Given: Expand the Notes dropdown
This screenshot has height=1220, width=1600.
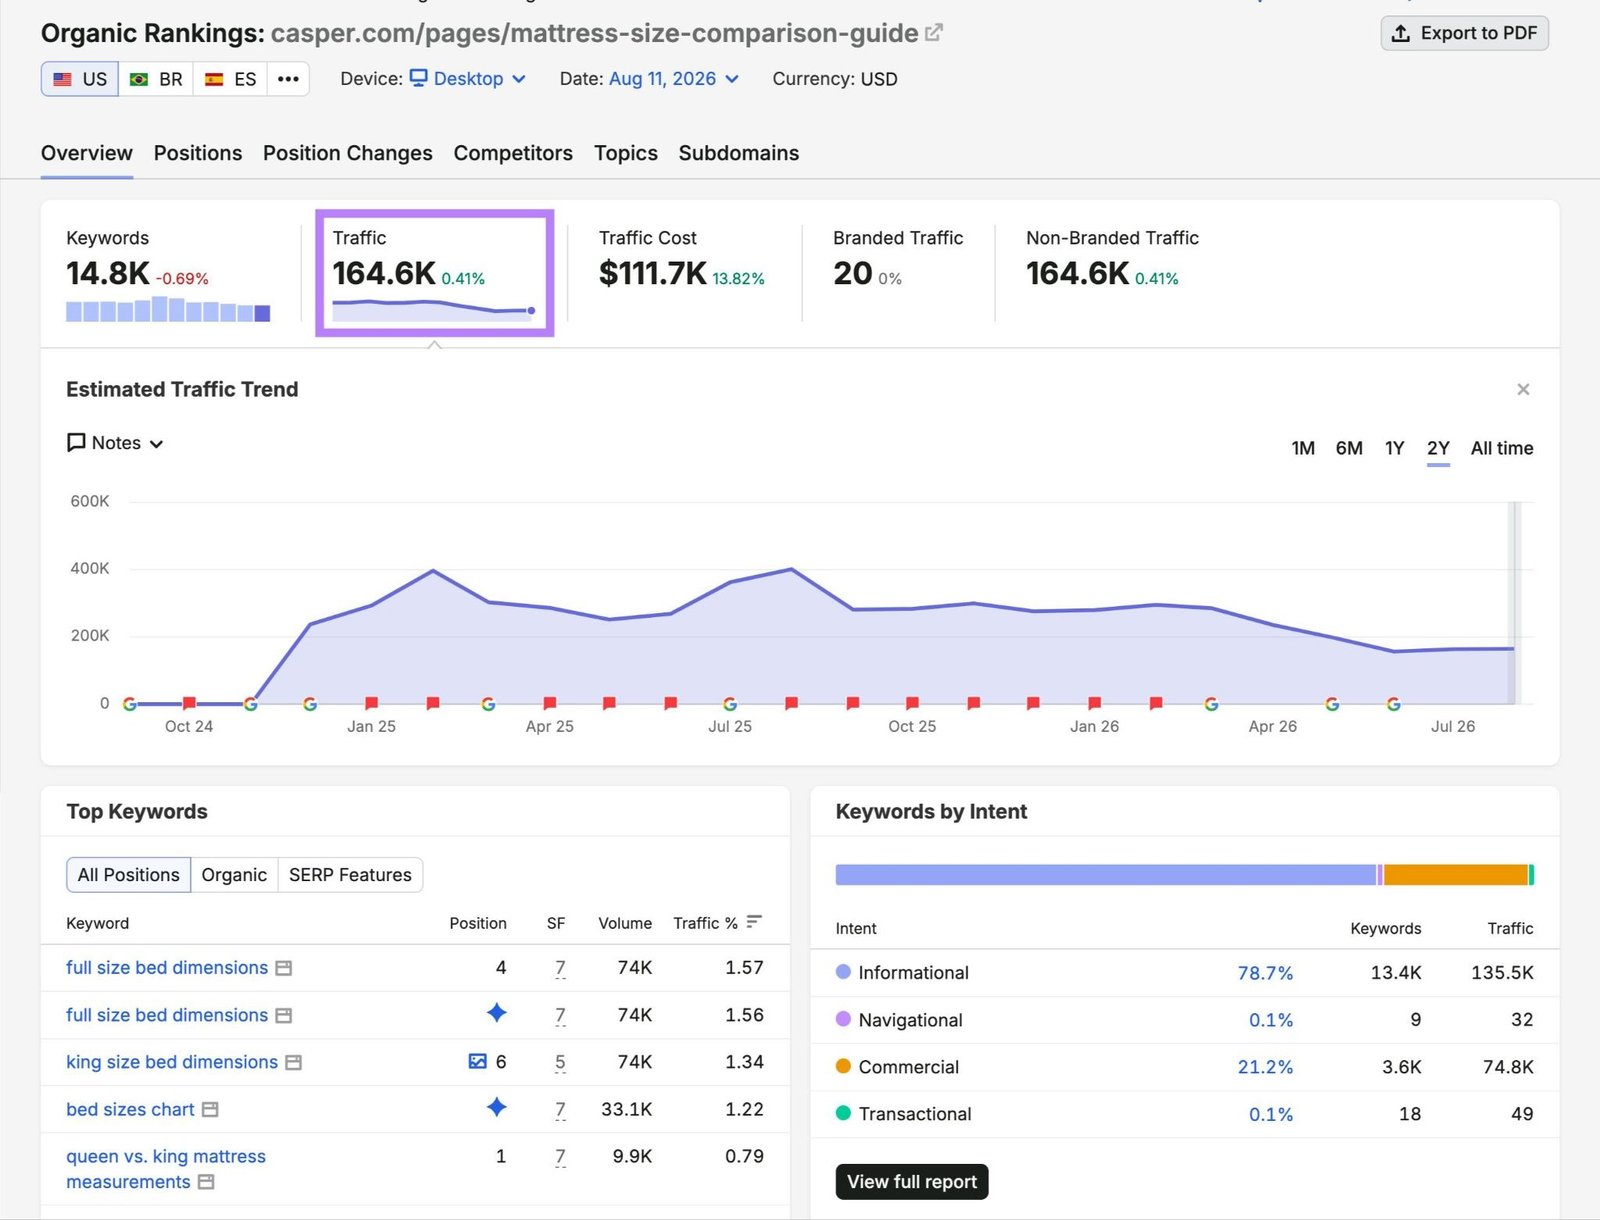Looking at the screenshot, I should 115,443.
